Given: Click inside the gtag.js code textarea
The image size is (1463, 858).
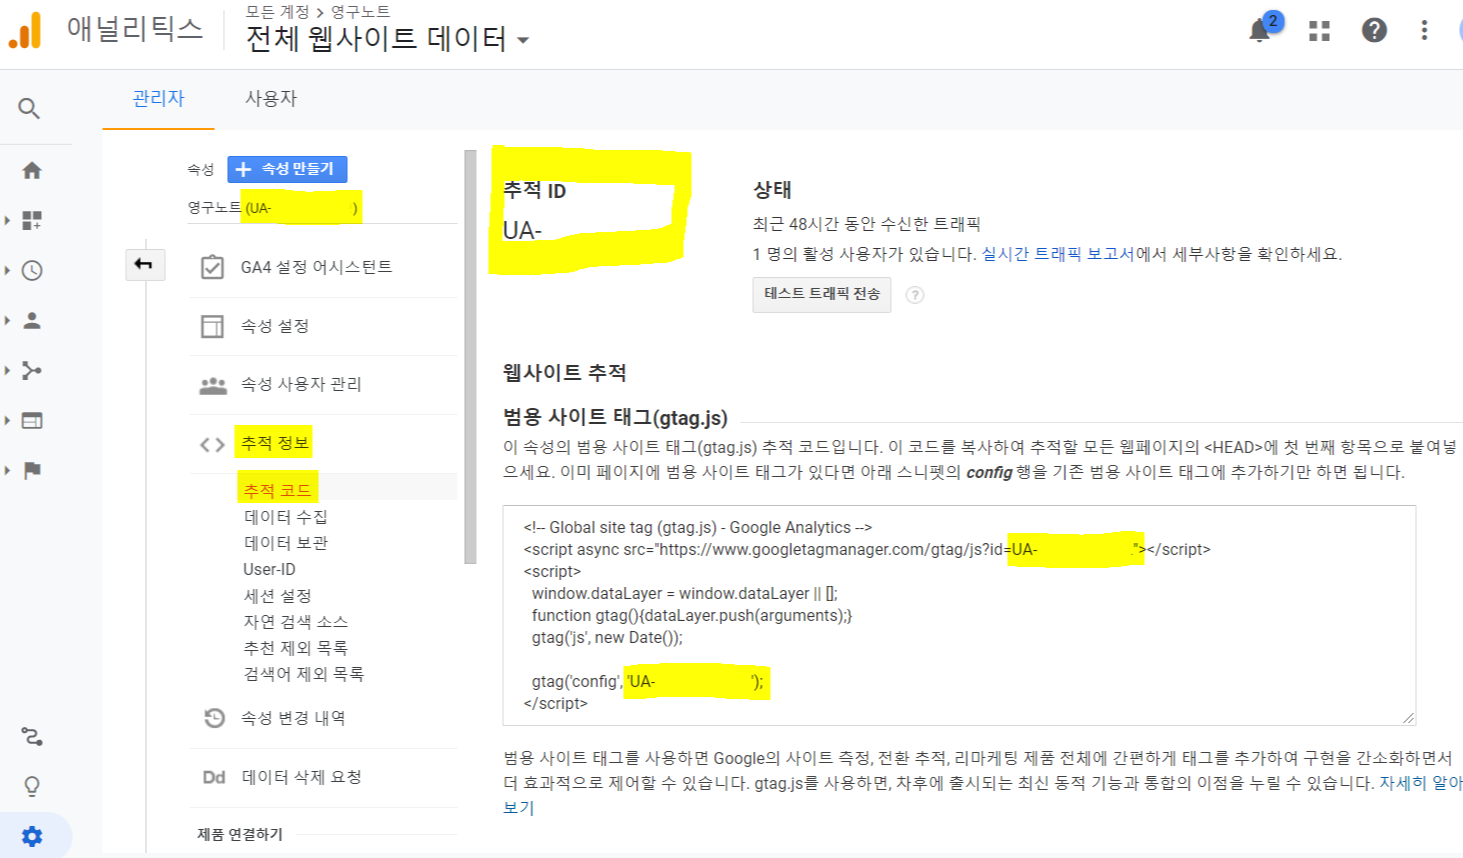Looking at the screenshot, I should (x=959, y=615).
